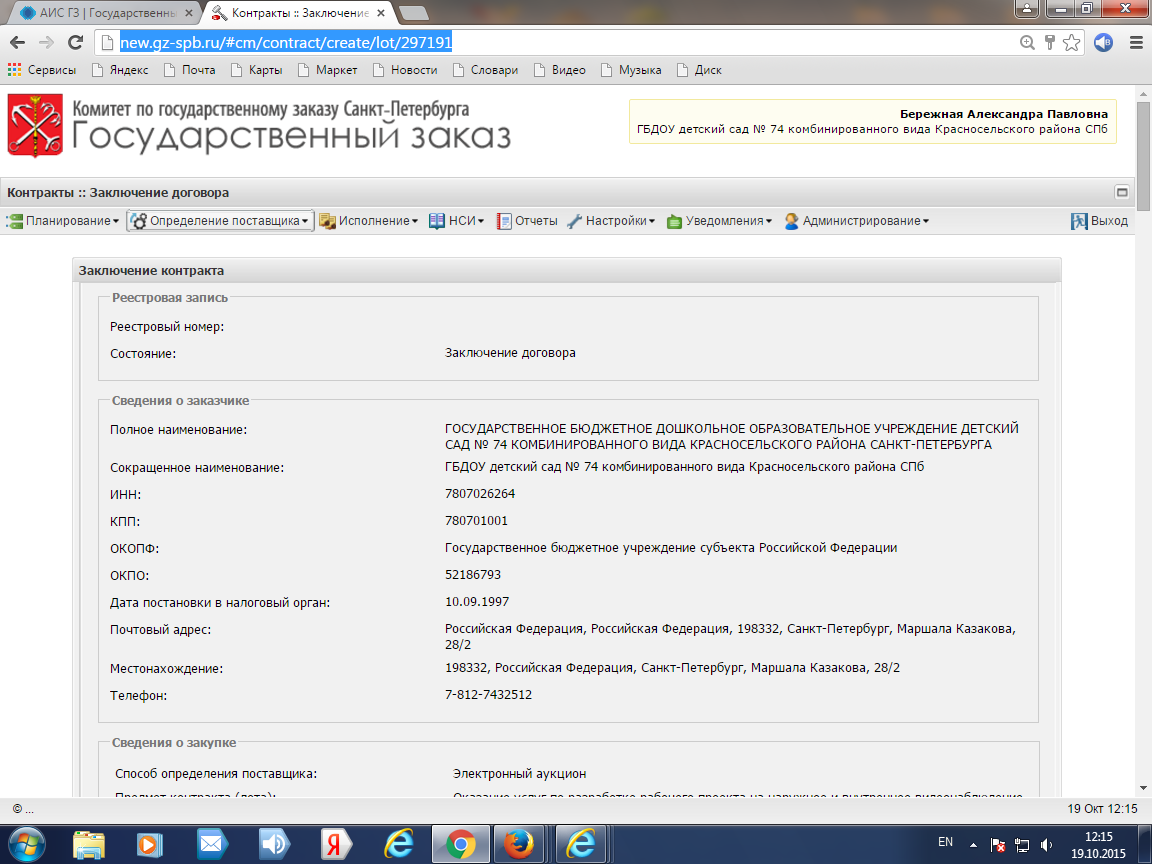Screen dimensions: 1152x864
Task: Open Уведомления notifications dropdown
Action: click(x=719, y=221)
